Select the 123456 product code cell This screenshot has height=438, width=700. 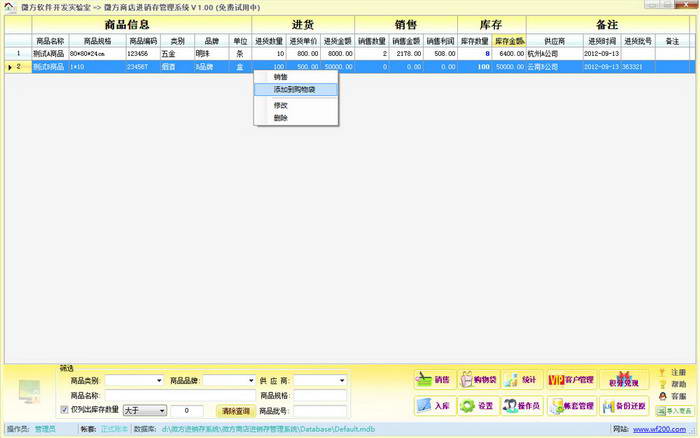tap(143, 54)
